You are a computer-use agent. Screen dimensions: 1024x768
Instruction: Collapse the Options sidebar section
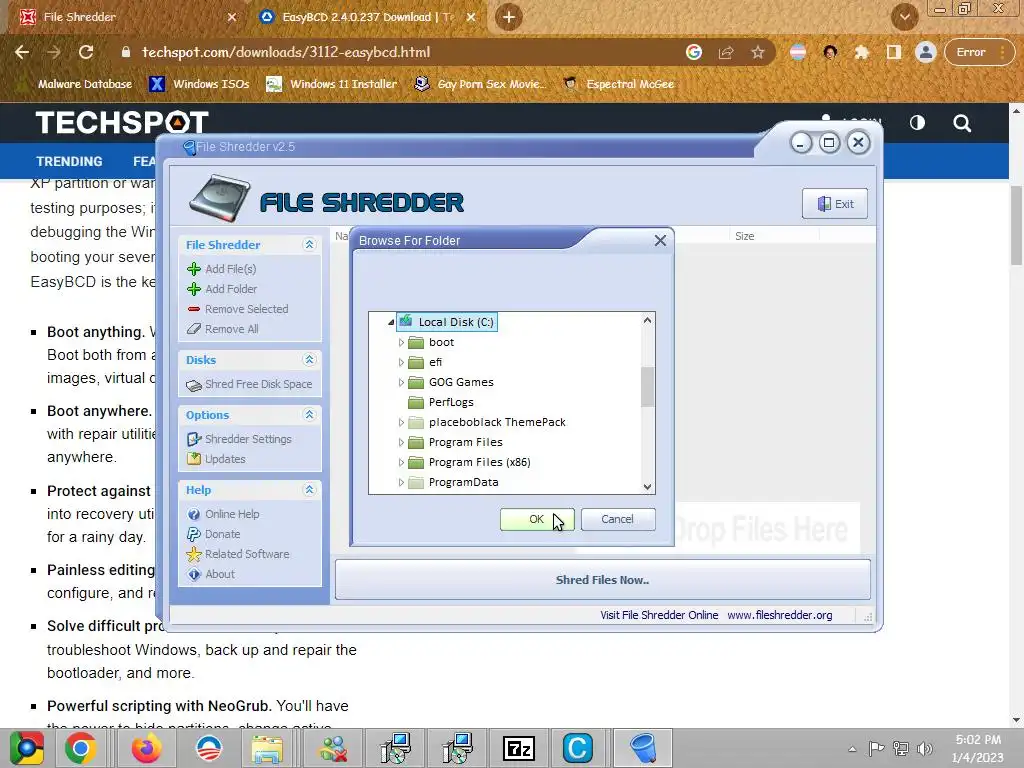tap(310, 415)
